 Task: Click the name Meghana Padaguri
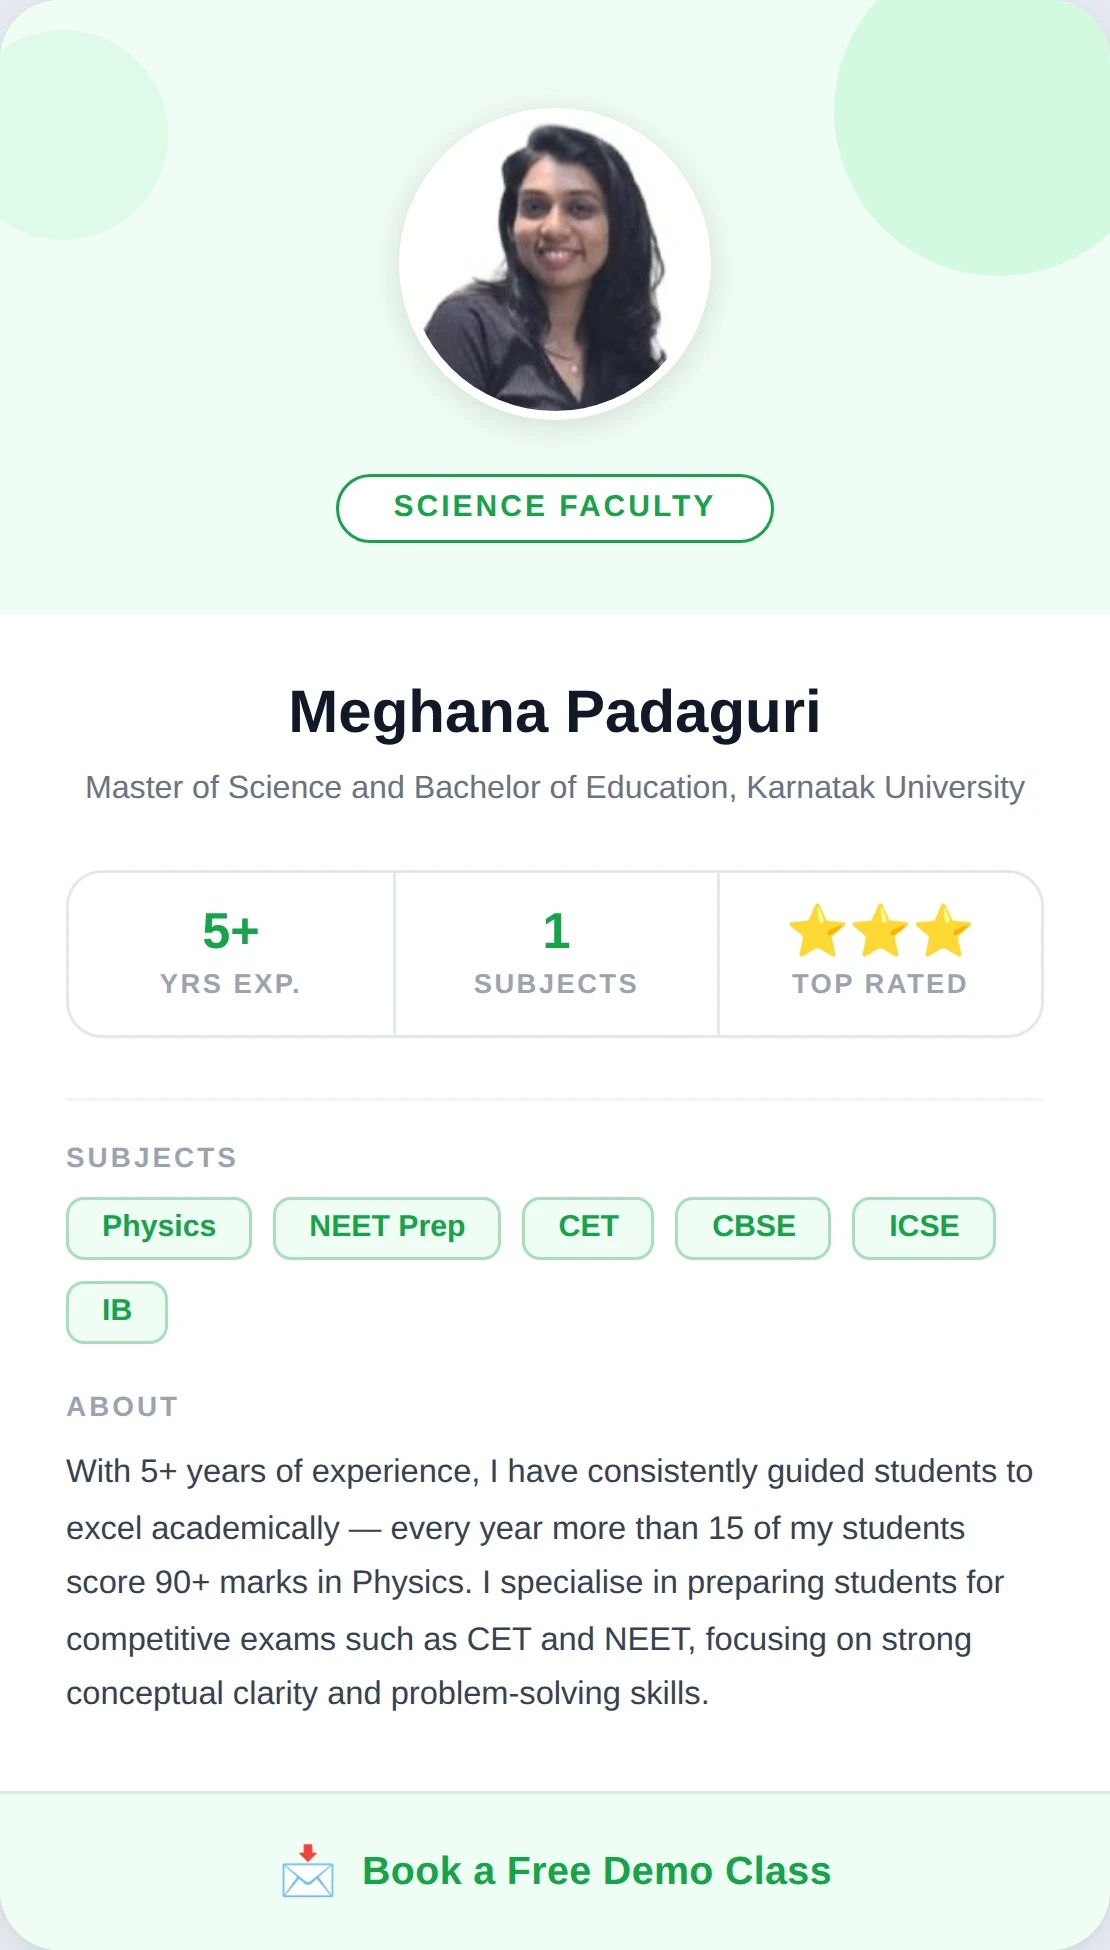[555, 712]
